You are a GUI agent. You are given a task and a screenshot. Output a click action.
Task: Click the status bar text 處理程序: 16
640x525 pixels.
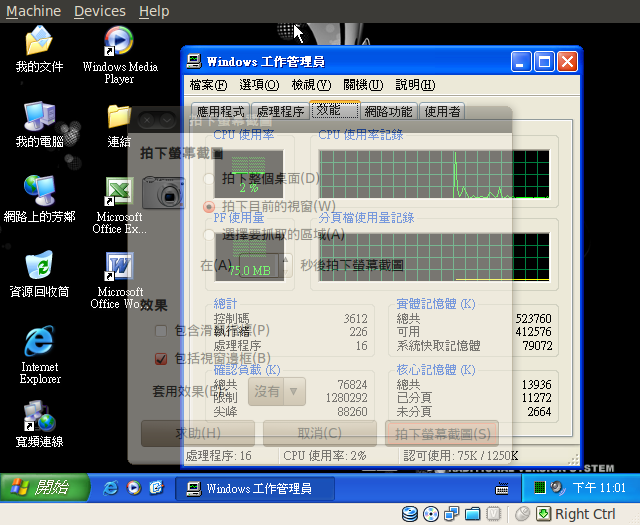coord(219,456)
